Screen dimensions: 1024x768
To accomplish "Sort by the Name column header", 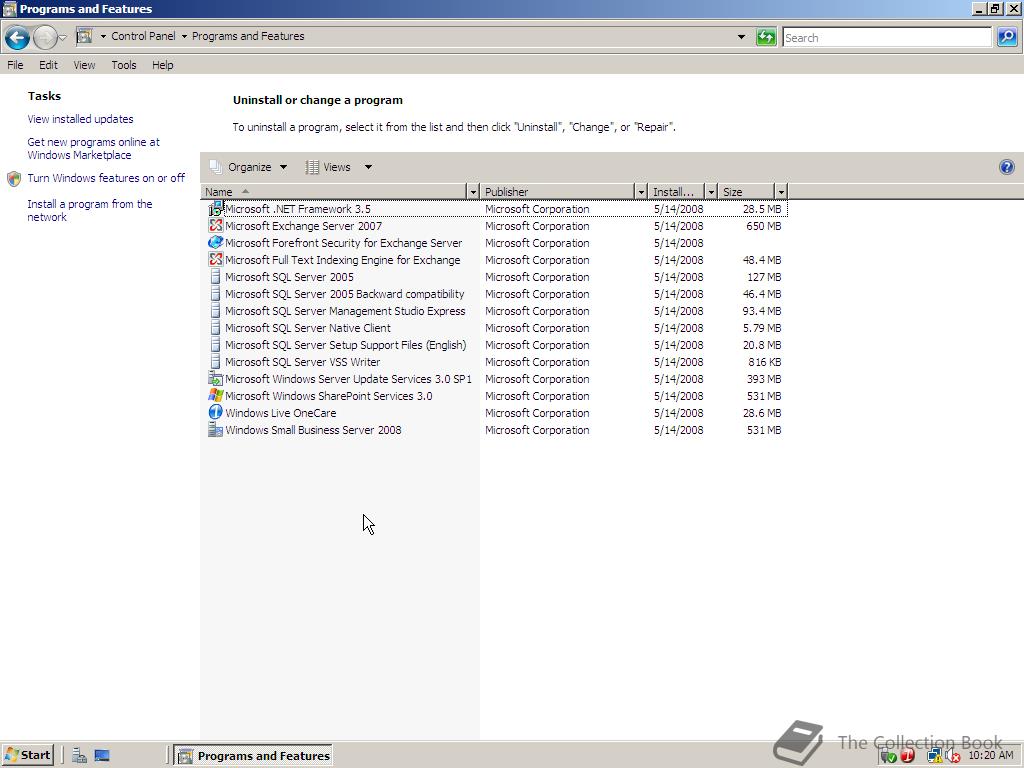I will point(334,192).
